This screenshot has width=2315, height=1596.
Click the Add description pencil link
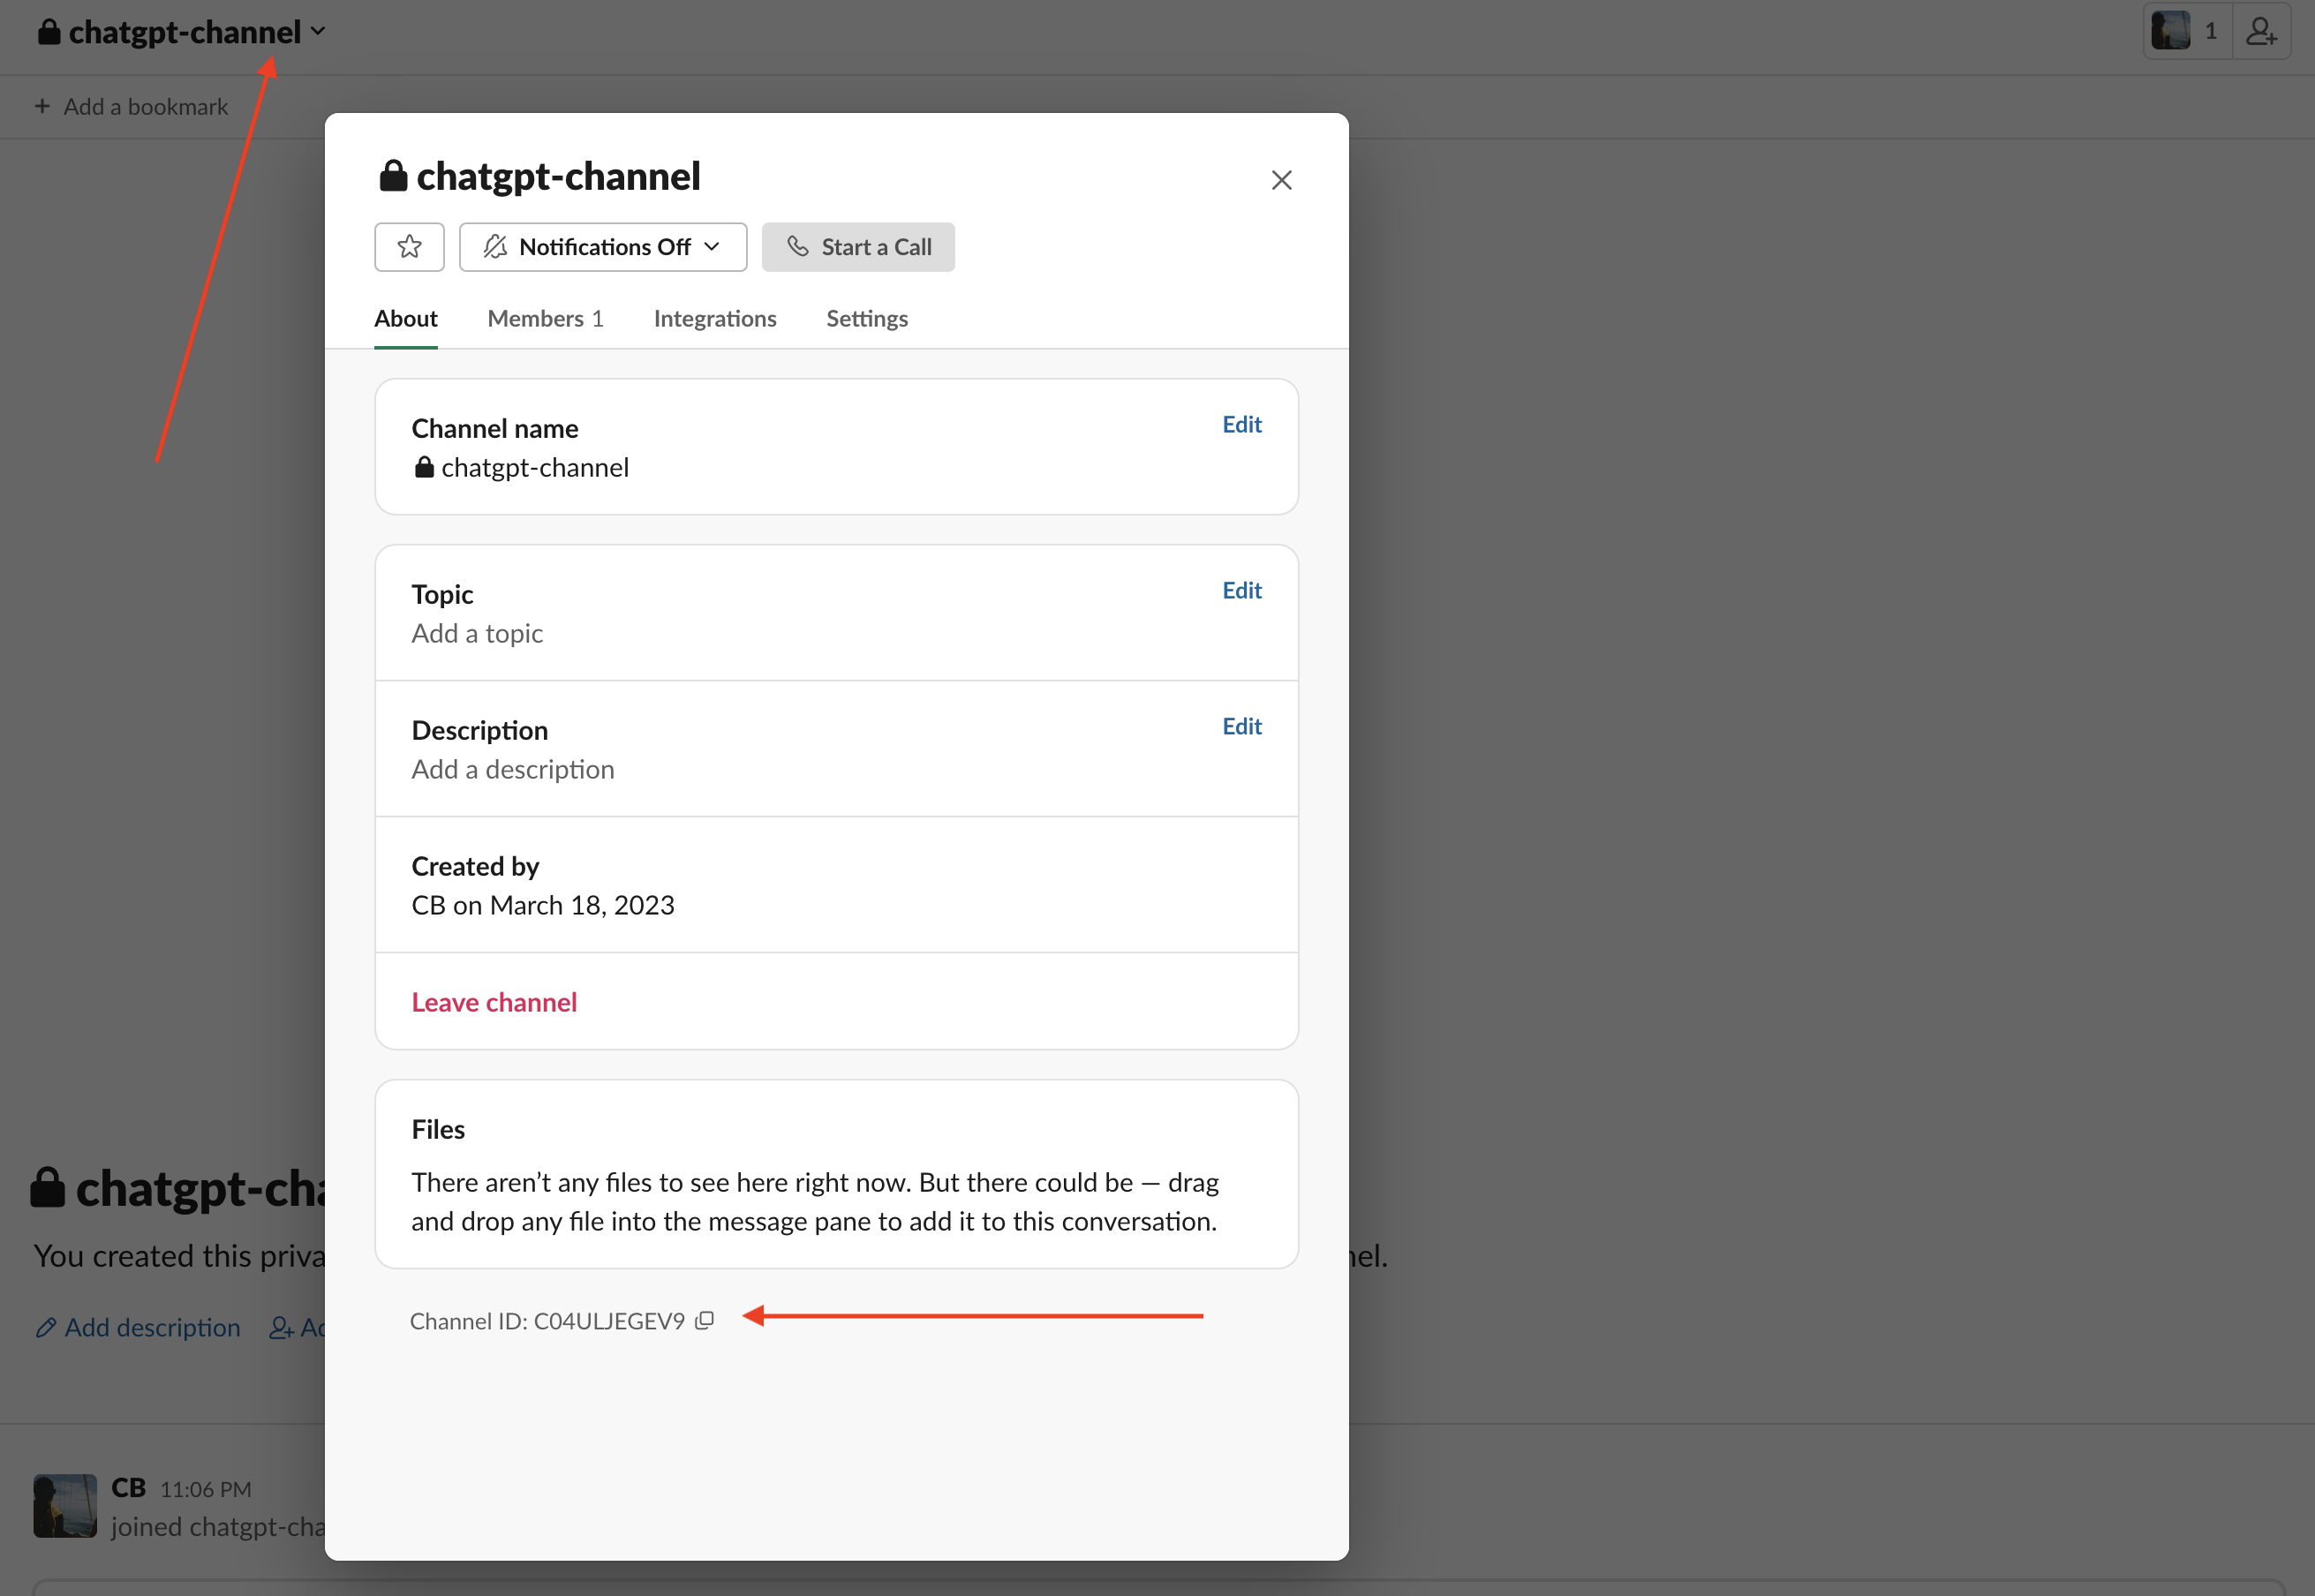click(138, 1327)
